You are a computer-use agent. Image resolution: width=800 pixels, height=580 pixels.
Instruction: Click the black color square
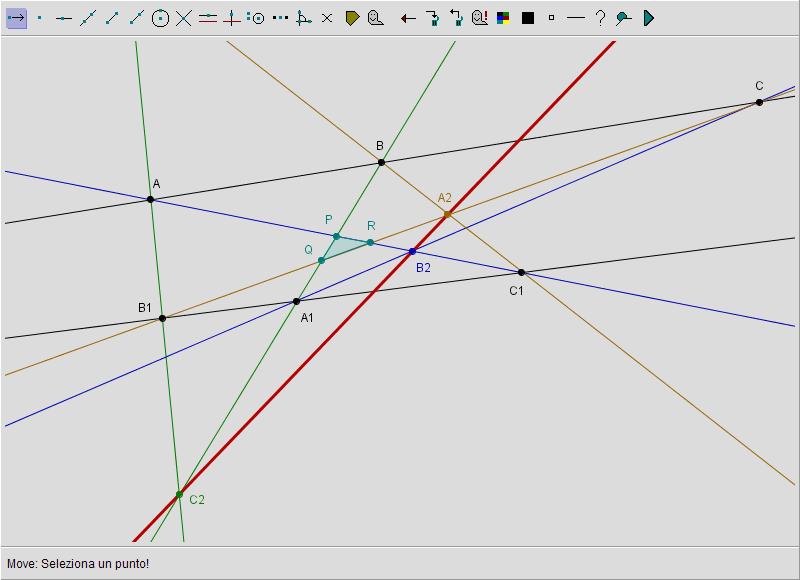pos(528,18)
